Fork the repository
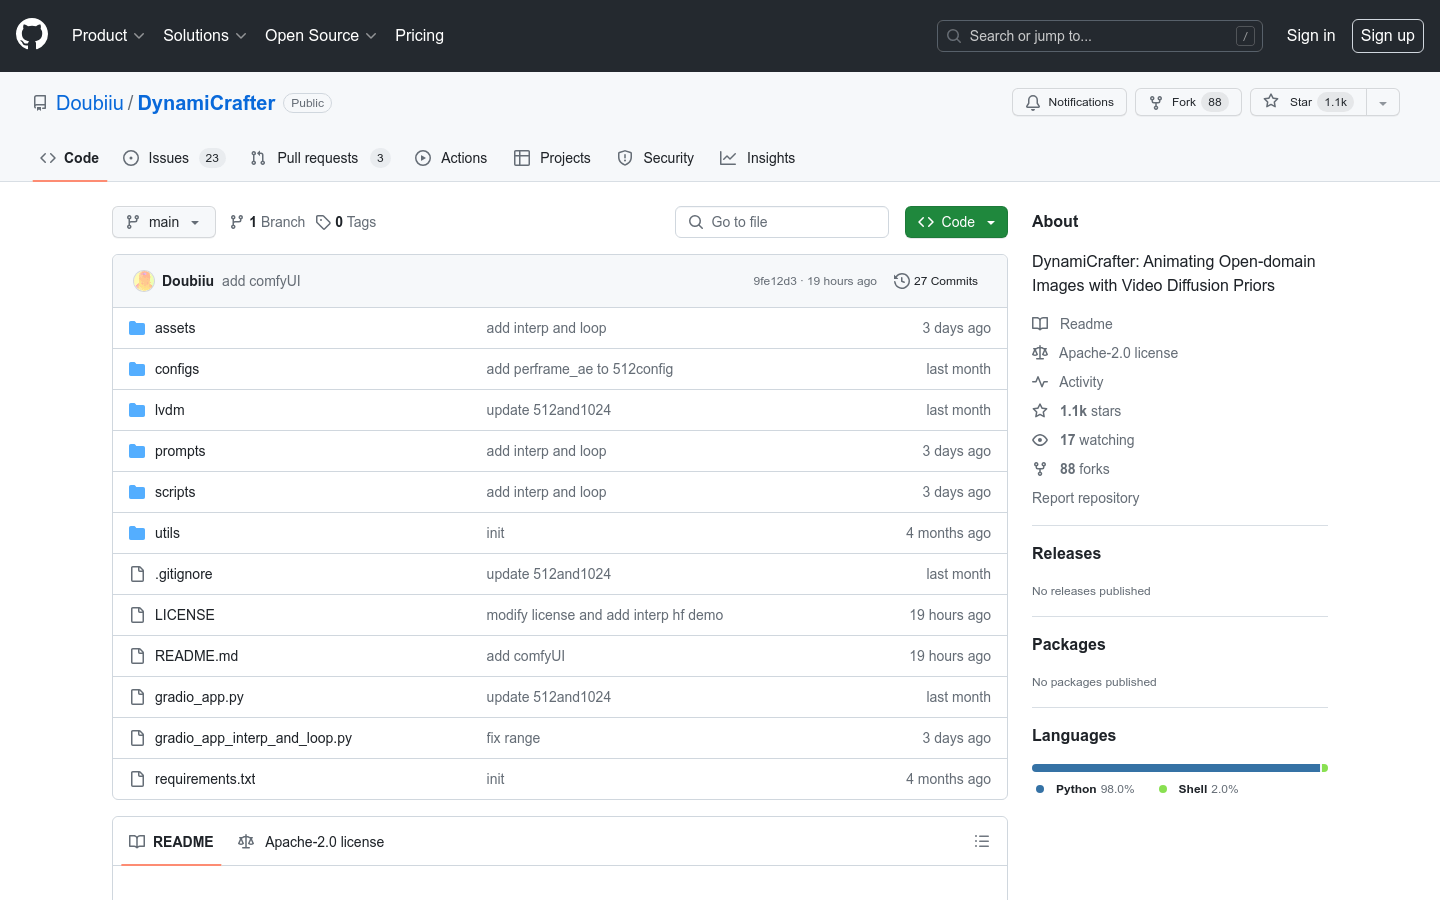 coord(1188,102)
